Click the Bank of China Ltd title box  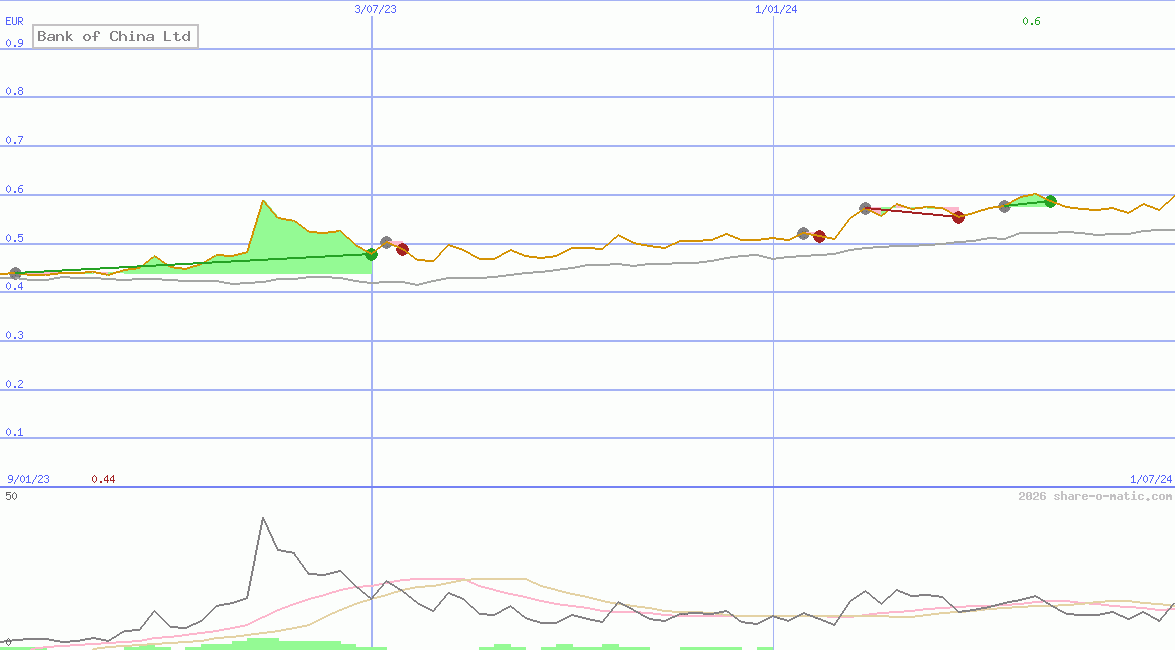pos(115,36)
